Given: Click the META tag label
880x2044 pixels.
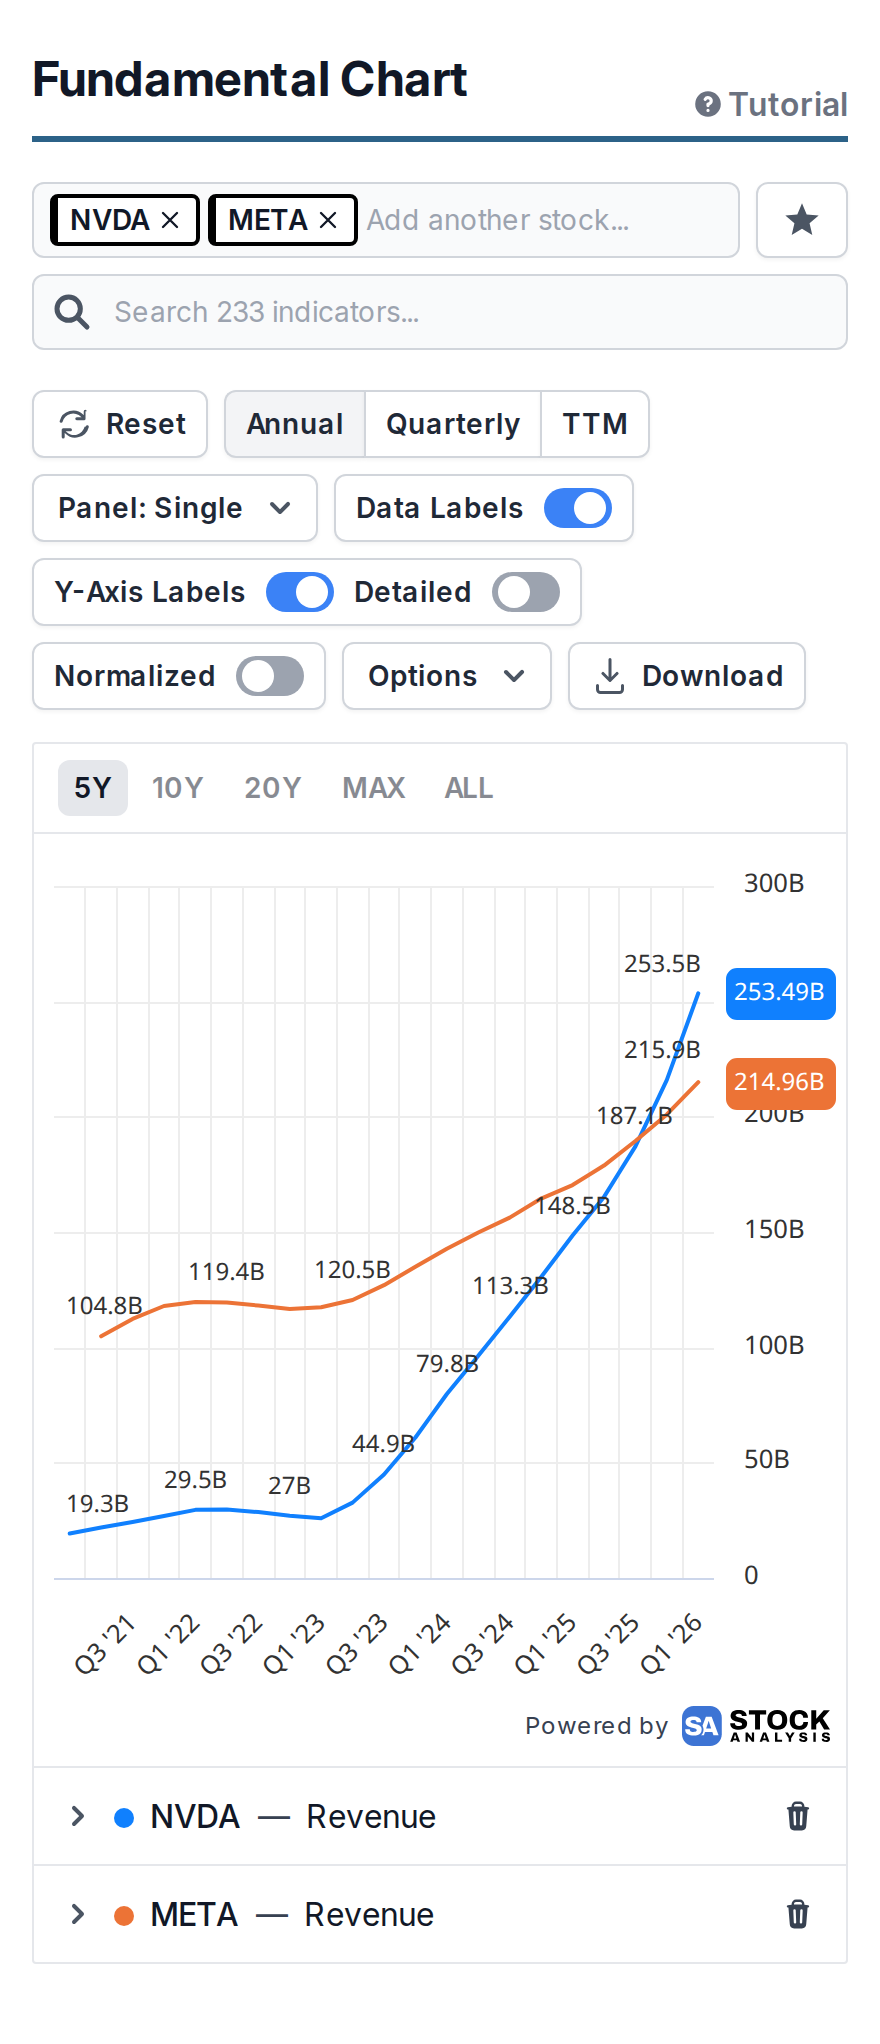Looking at the screenshot, I should click(268, 220).
